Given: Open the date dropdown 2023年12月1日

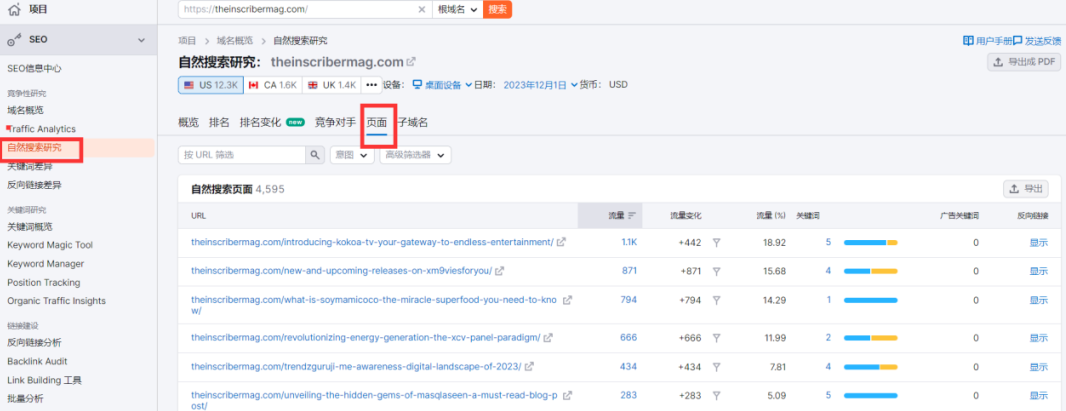Looking at the screenshot, I should [x=540, y=85].
